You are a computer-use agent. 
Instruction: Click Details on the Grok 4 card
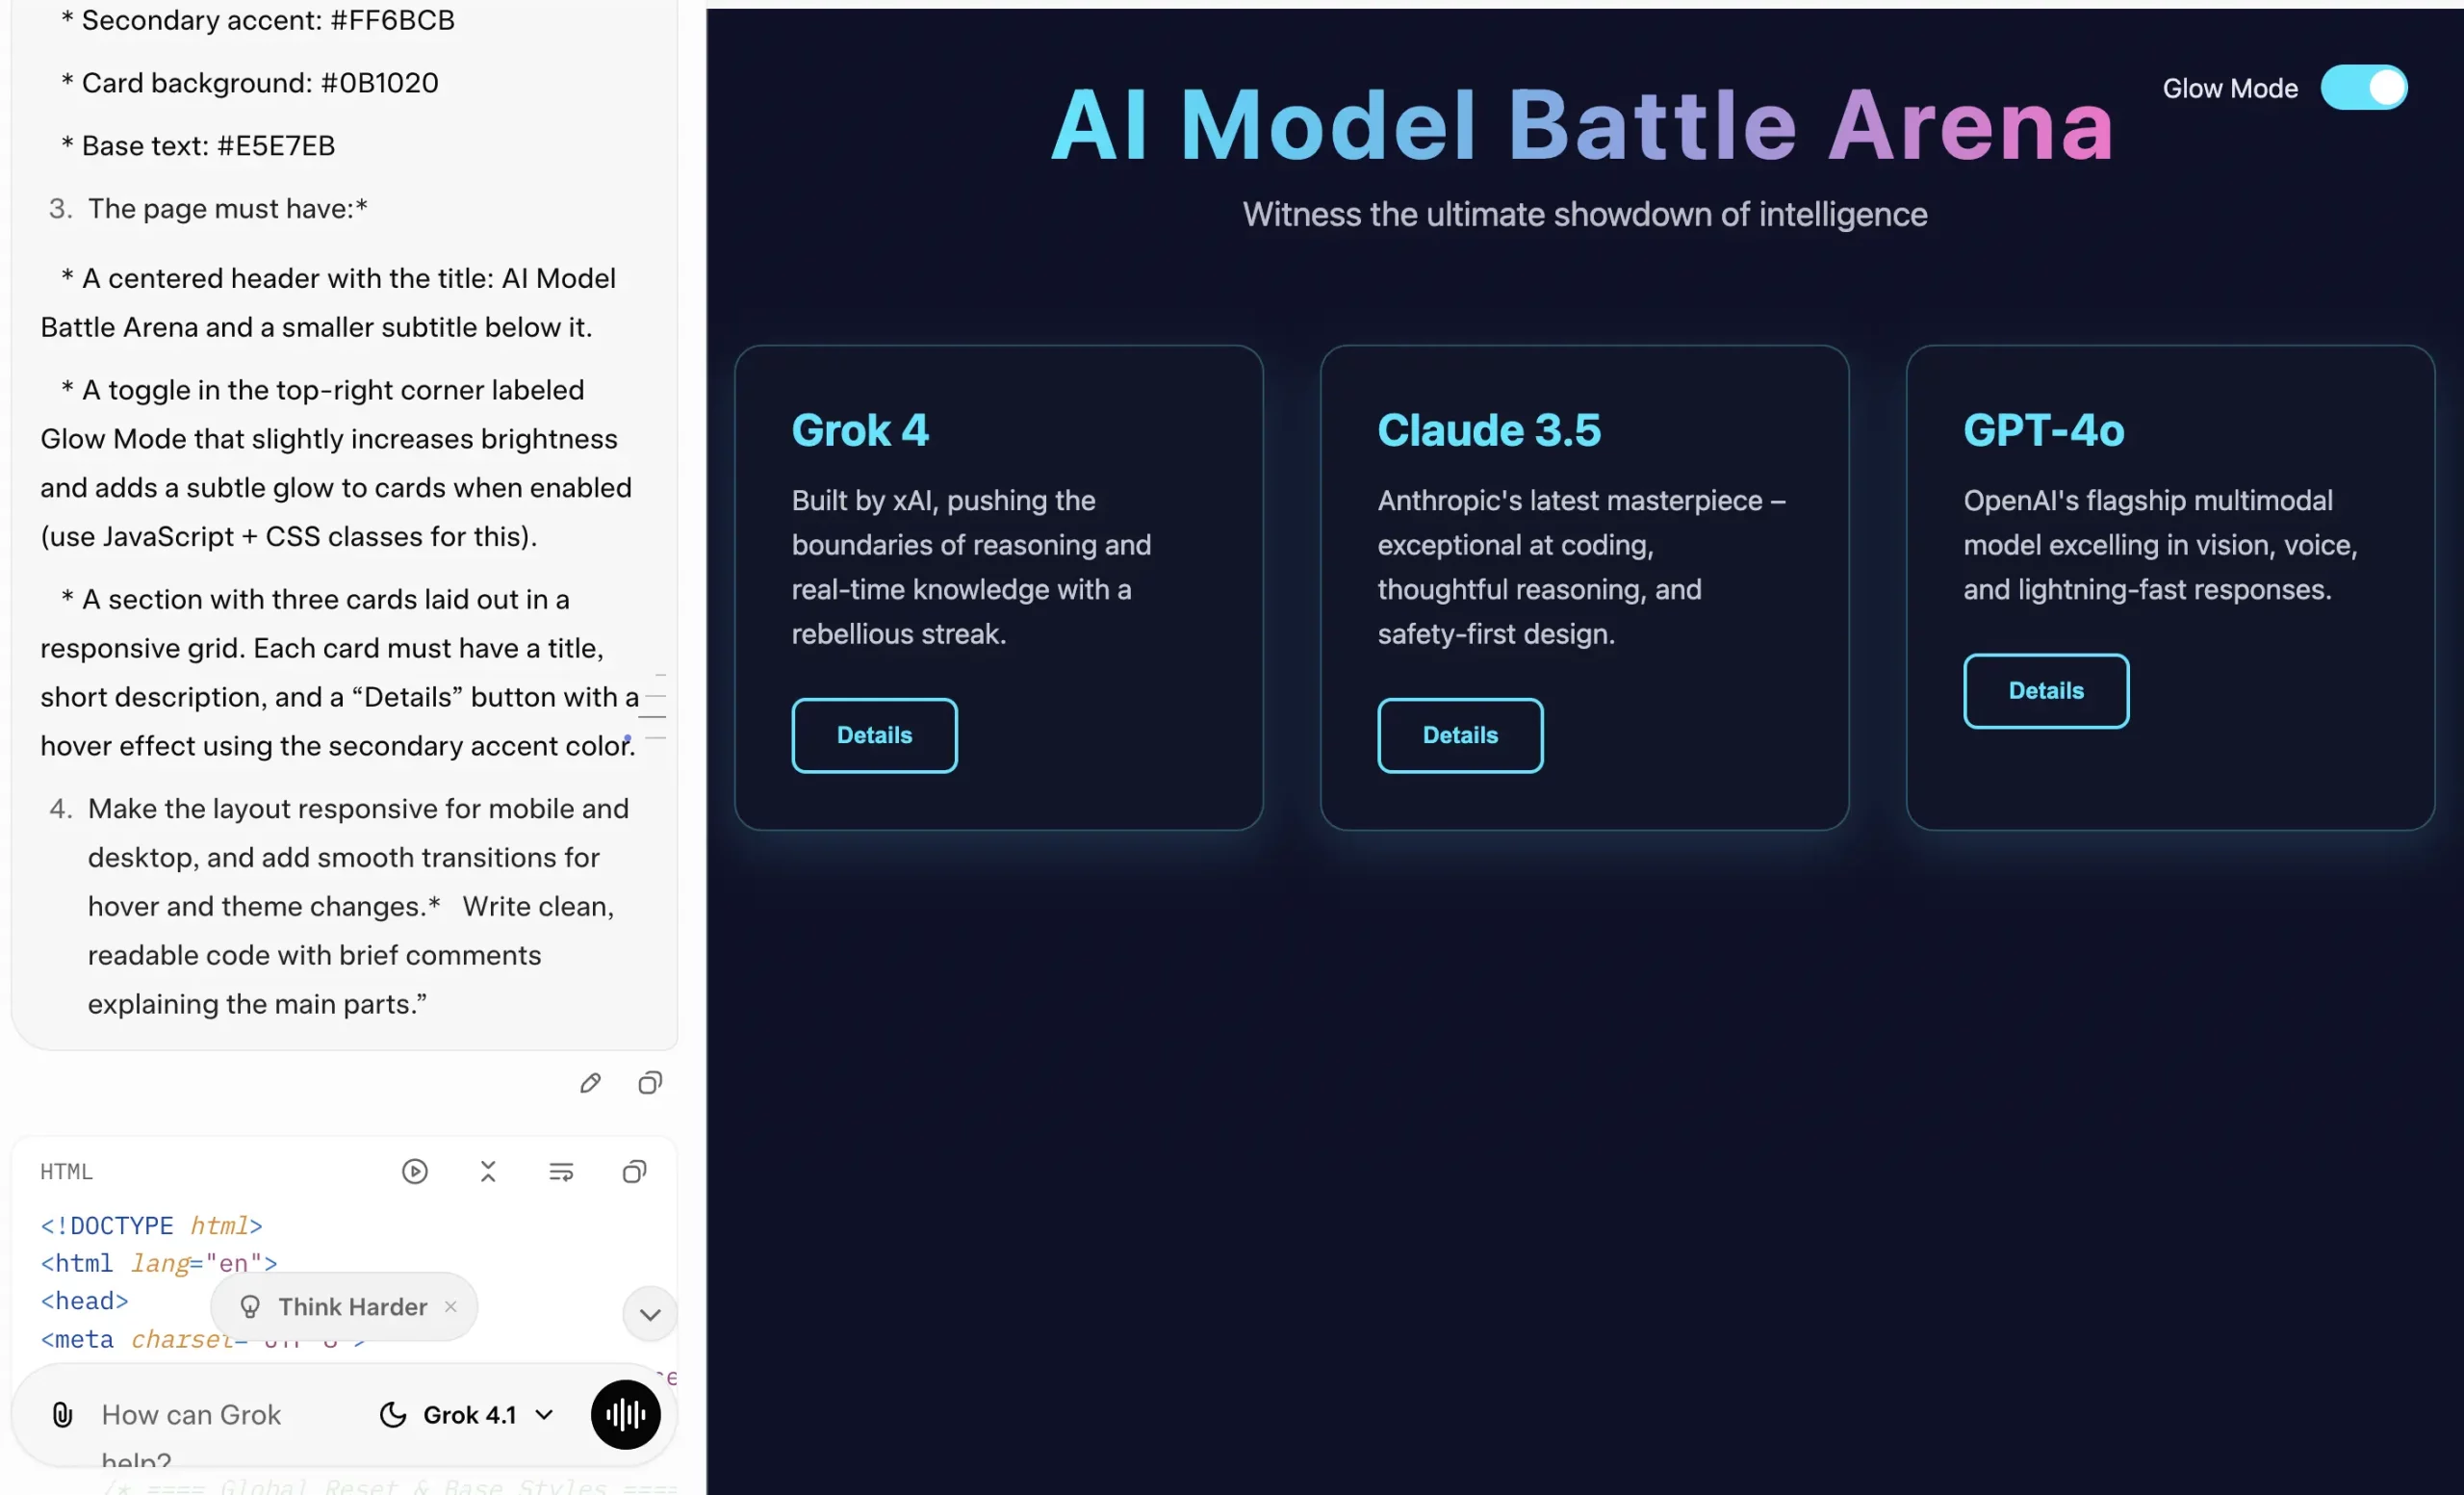click(x=874, y=735)
